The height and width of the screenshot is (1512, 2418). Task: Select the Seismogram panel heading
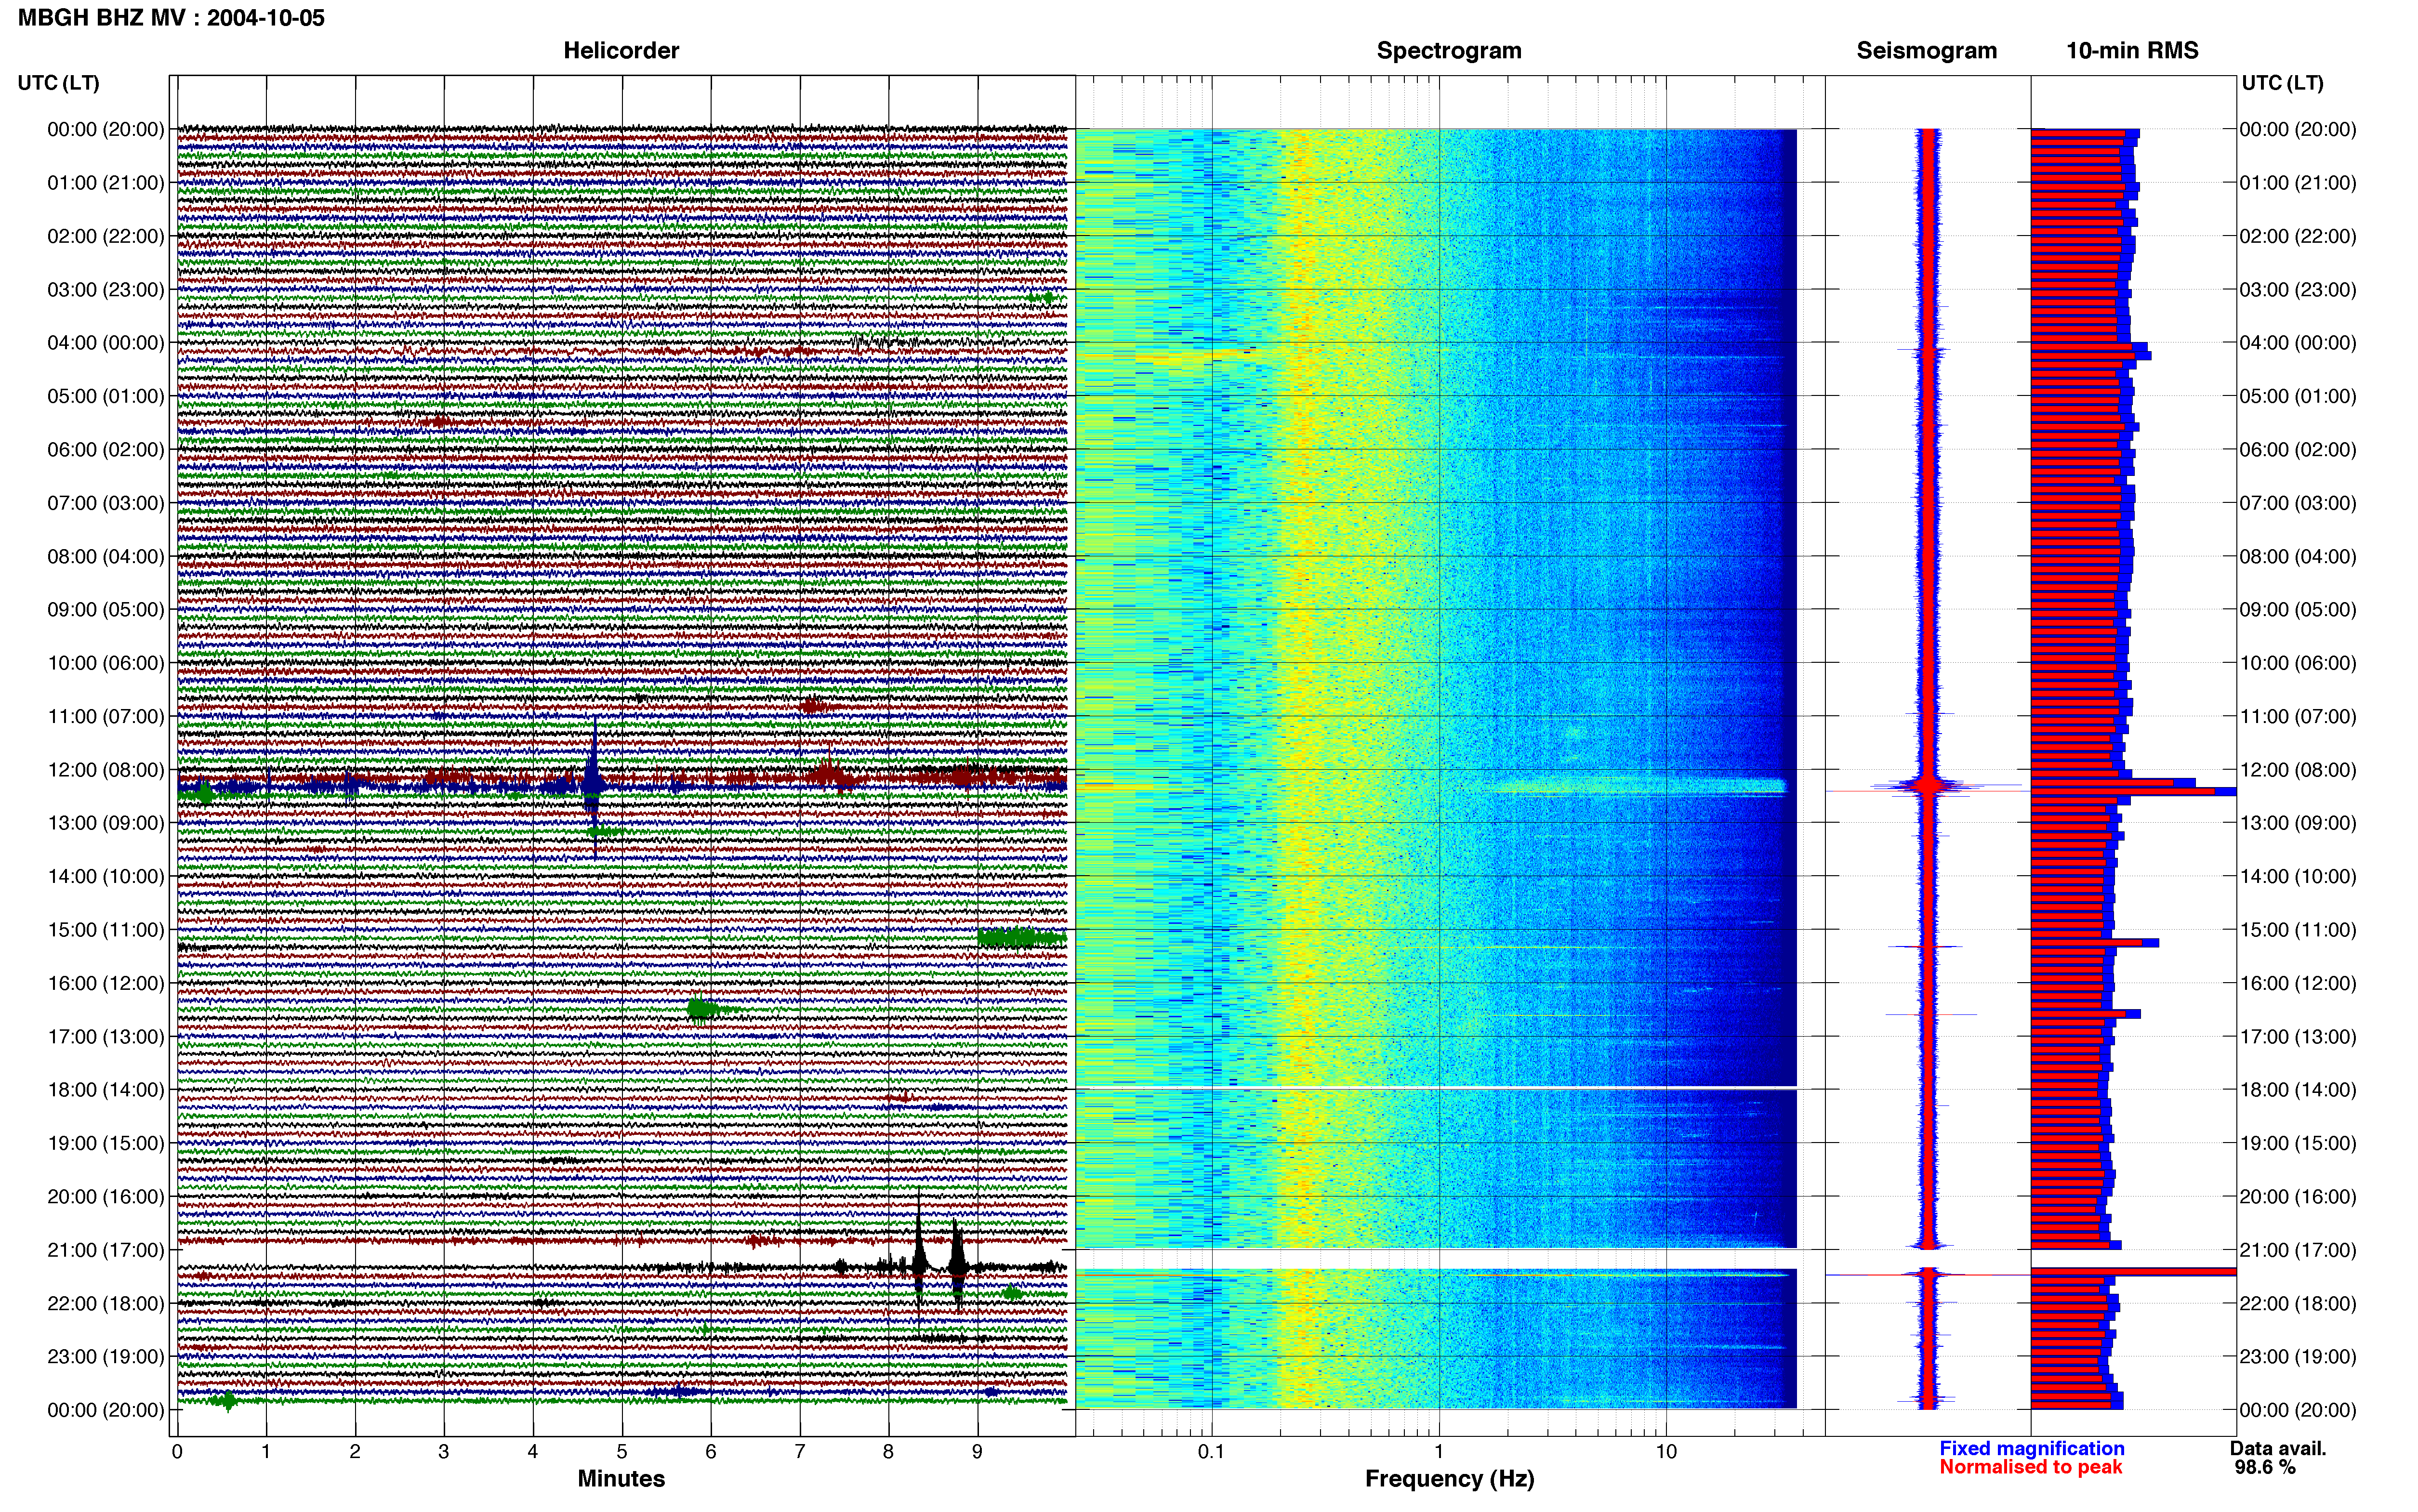click(x=1926, y=51)
